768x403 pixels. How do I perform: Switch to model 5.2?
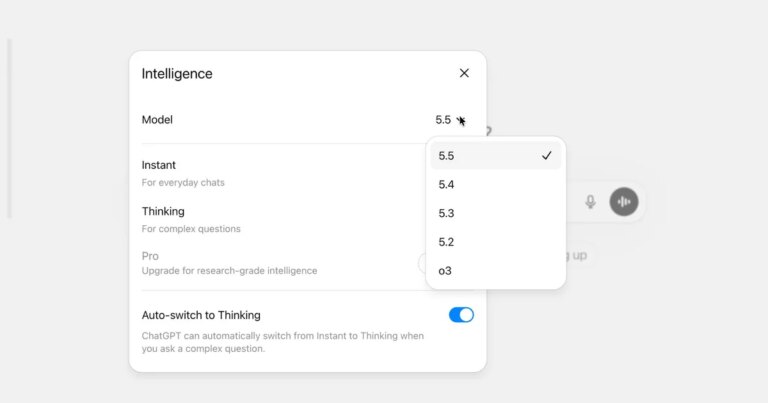point(496,242)
